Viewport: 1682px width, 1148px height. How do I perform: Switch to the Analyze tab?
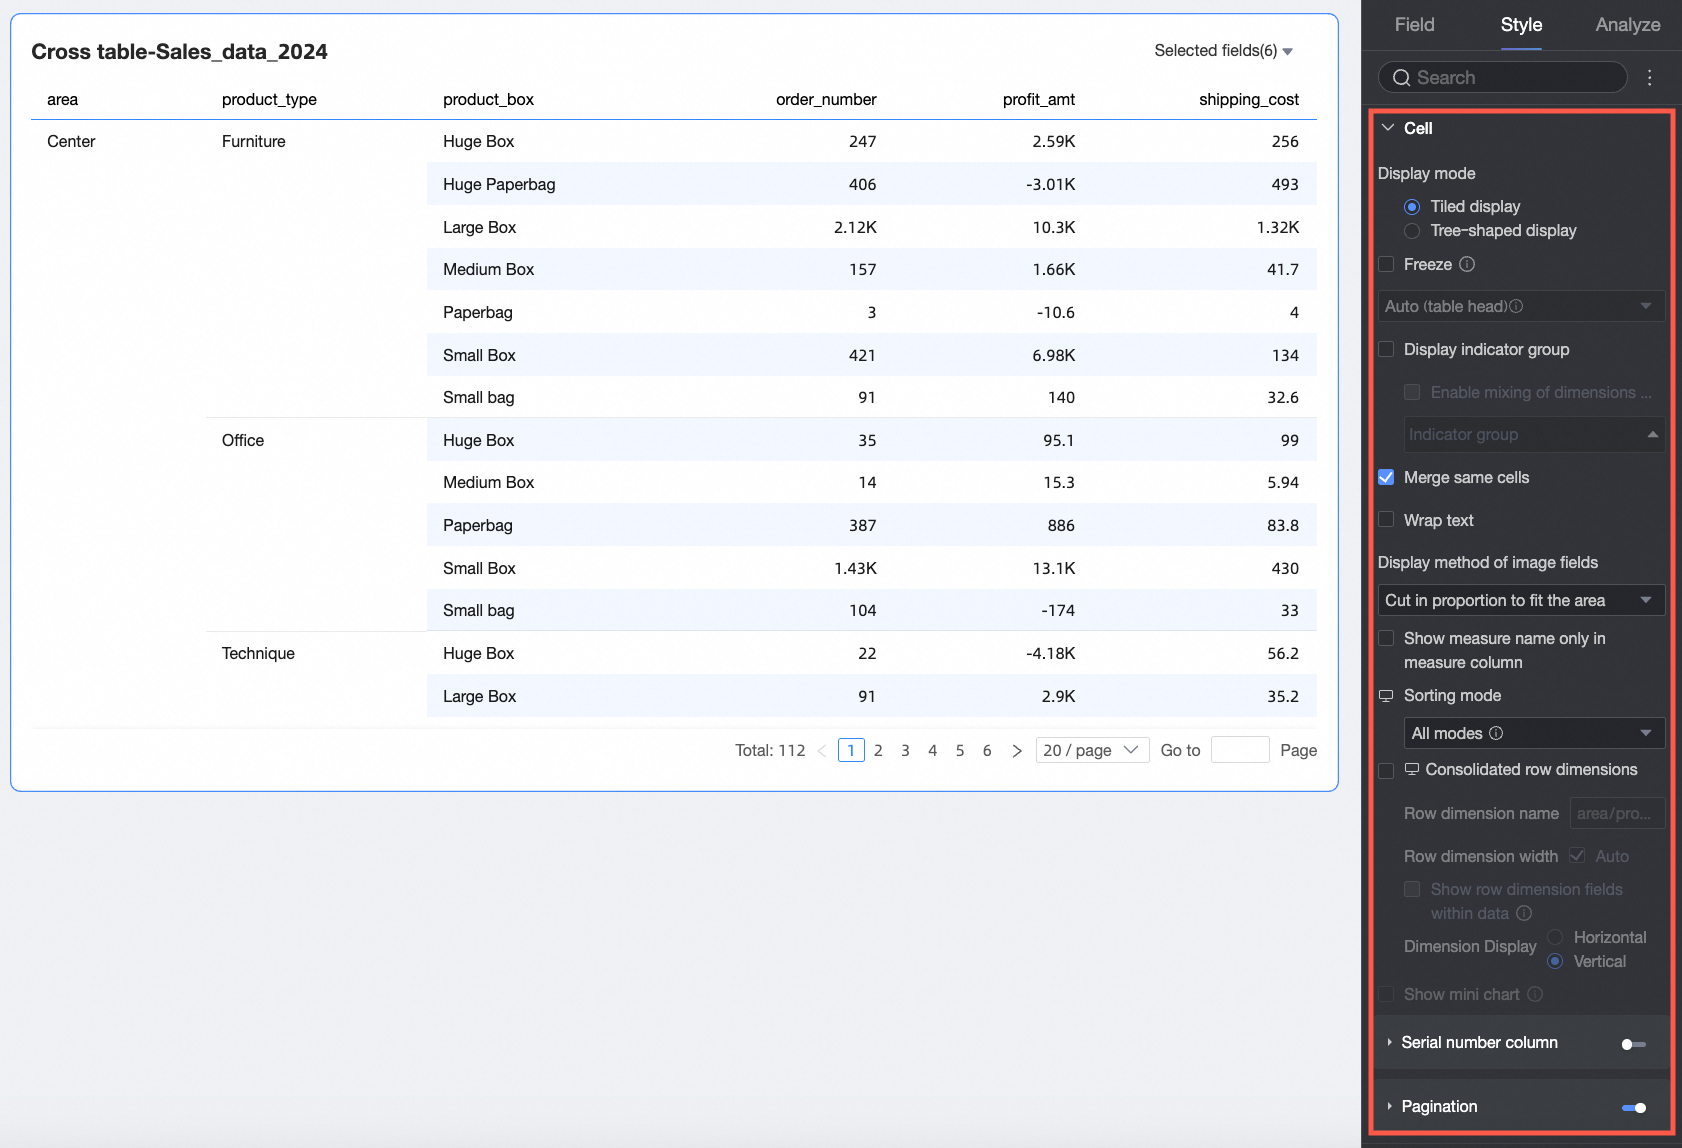coord(1628,25)
